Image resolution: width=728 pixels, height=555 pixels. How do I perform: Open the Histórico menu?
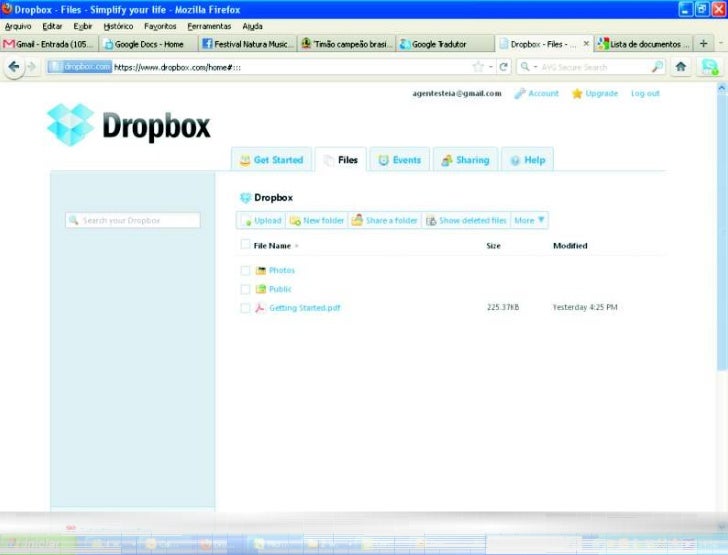point(118,26)
